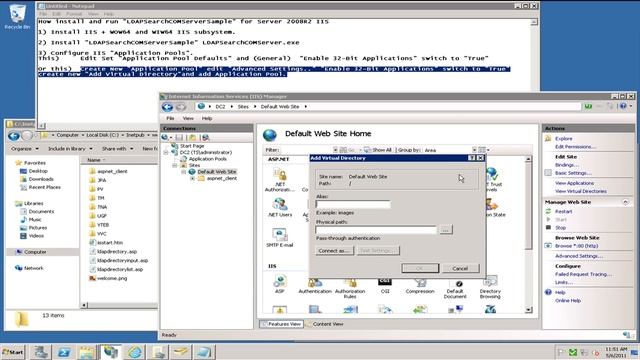Click the Alias input field

tap(353, 204)
